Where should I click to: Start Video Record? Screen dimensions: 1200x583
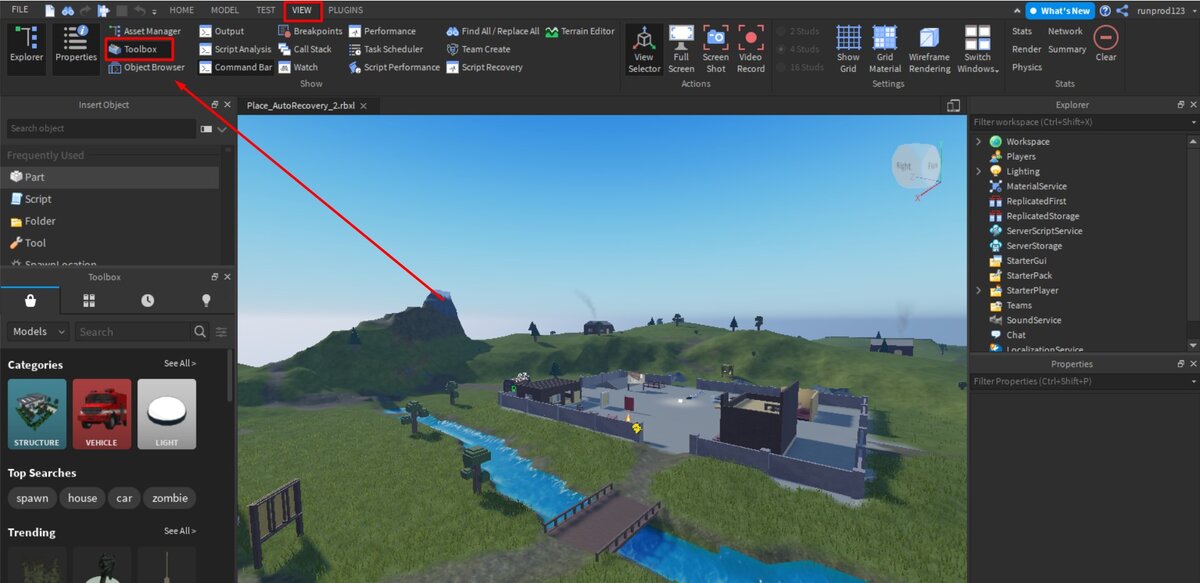750,49
